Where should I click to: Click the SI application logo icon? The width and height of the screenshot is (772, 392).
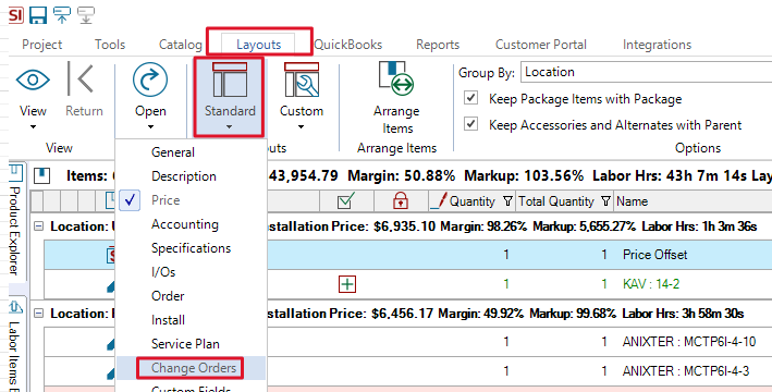click(x=16, y=15)
